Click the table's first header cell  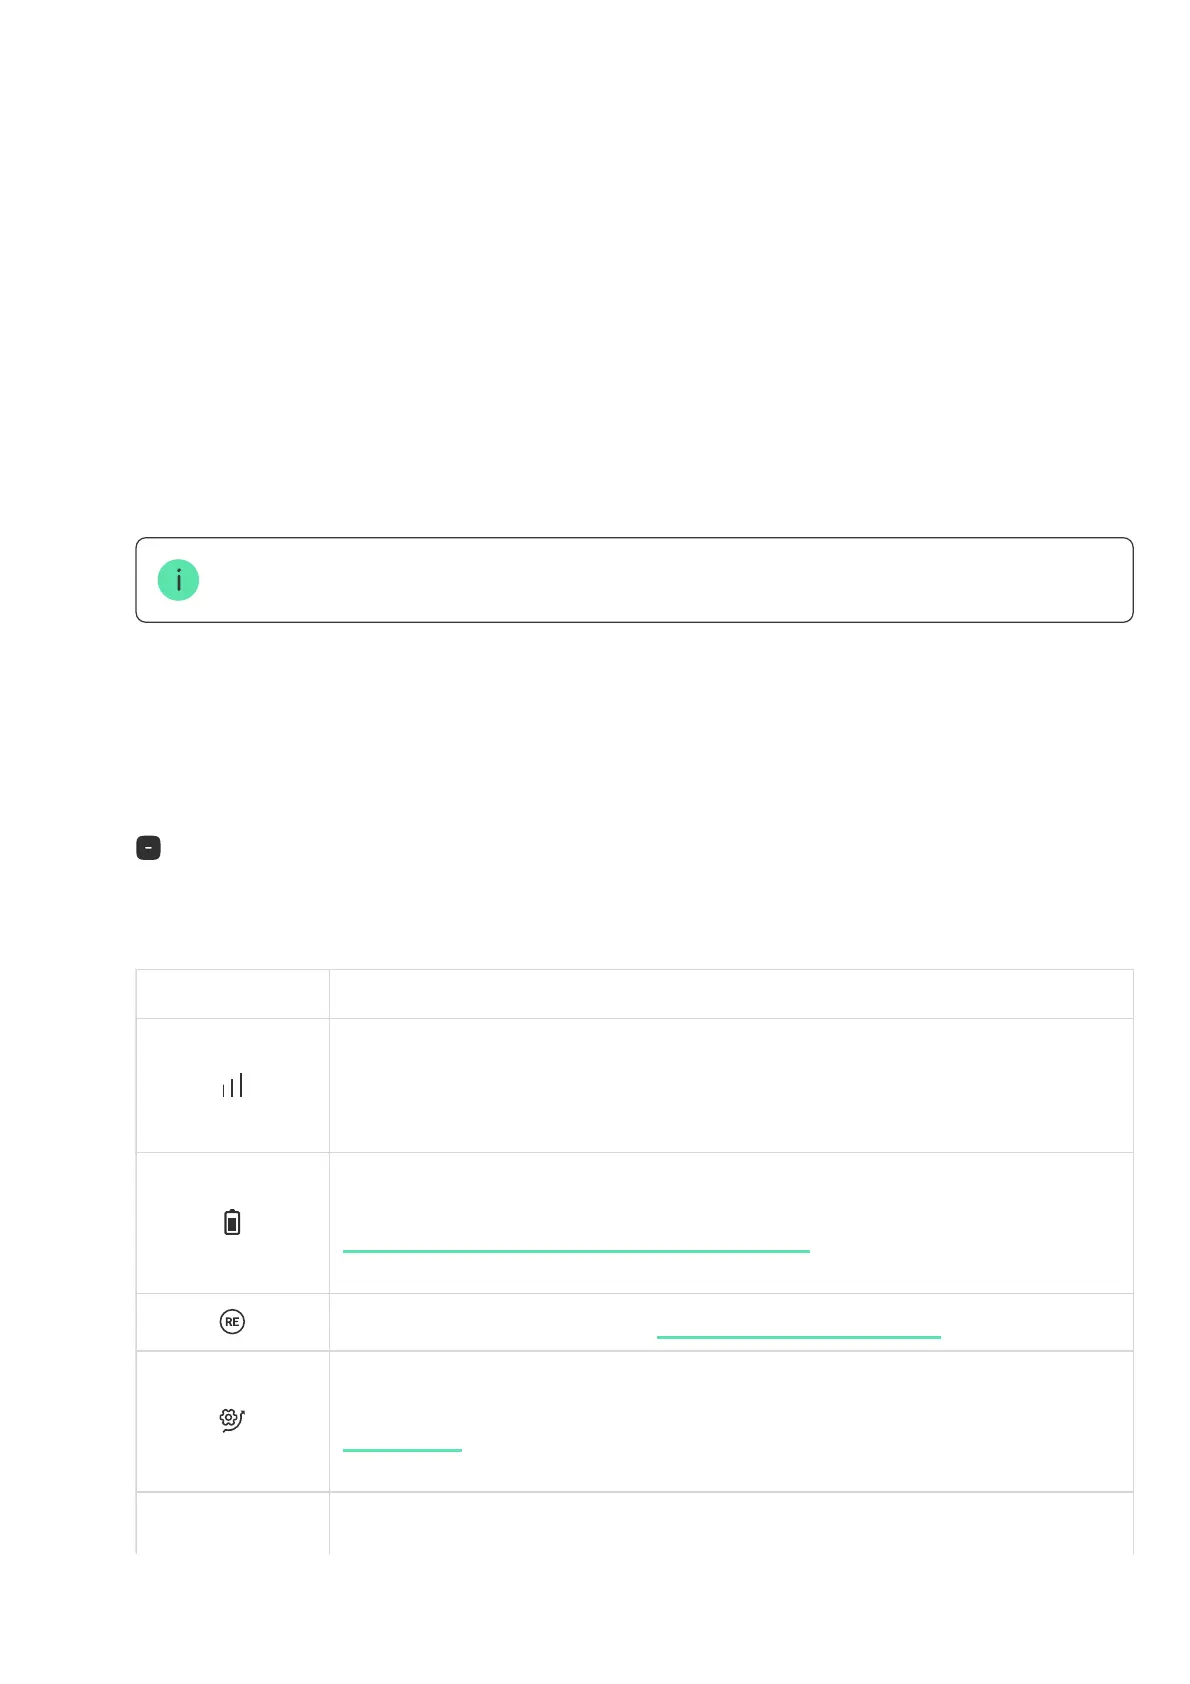(x=233, y=994)
